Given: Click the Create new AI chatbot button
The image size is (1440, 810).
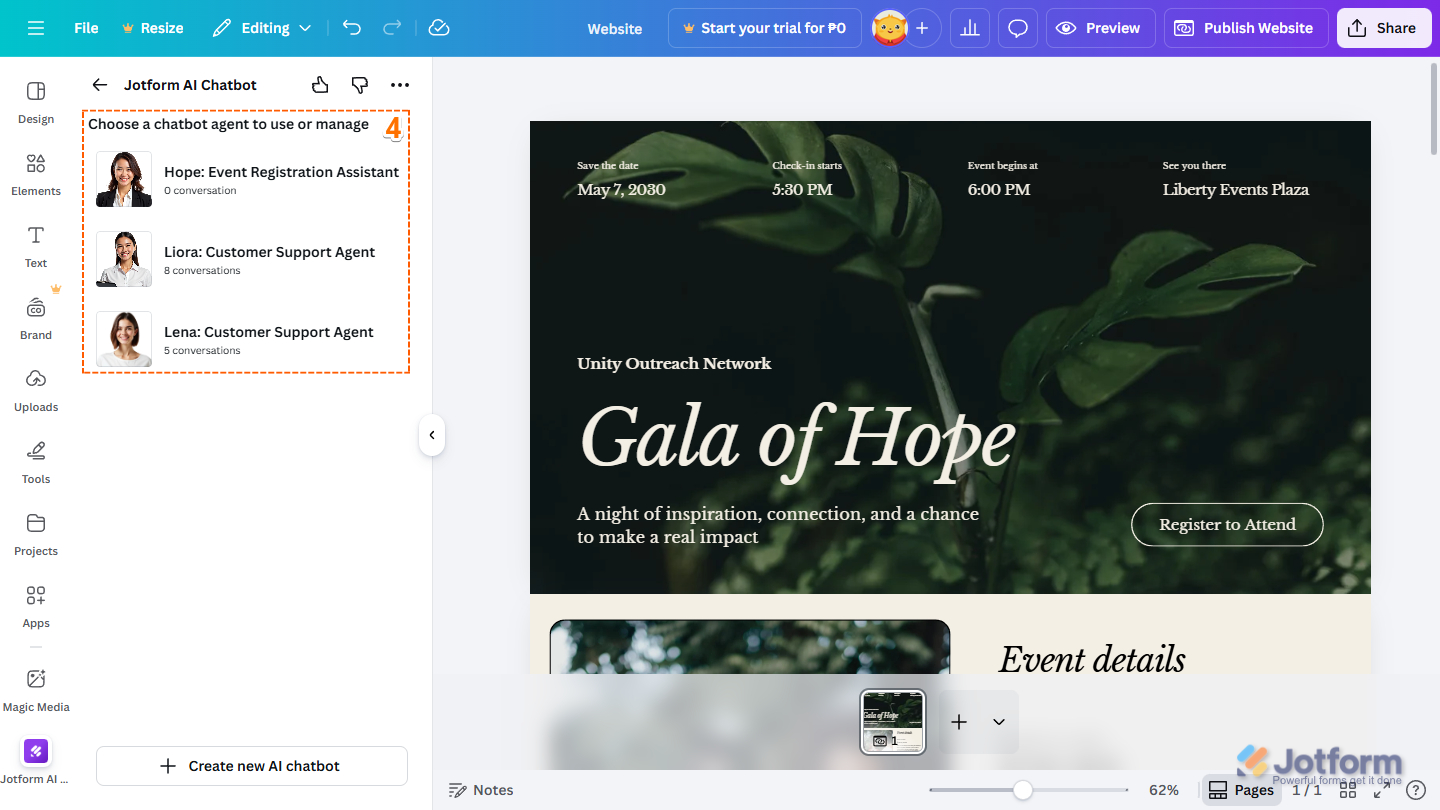Looking at the screenshot, I should 251,765.
